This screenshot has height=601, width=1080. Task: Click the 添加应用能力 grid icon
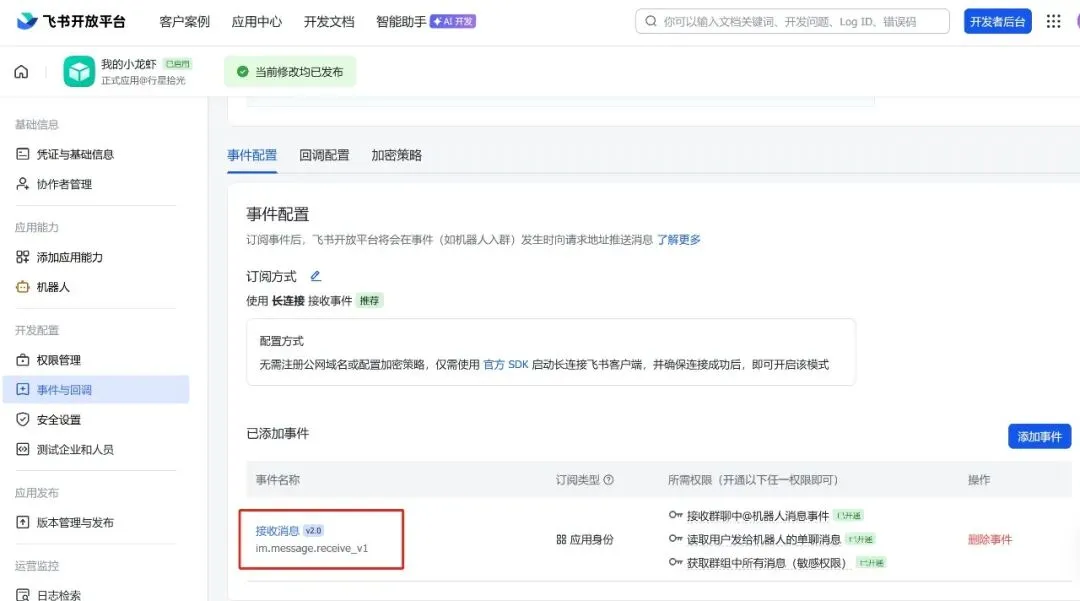[x=23, y=257]
